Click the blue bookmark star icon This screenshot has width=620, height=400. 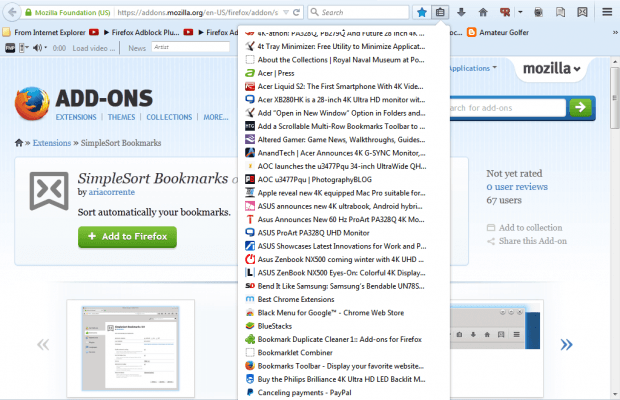pyautogui.click(x=422, y=12)
